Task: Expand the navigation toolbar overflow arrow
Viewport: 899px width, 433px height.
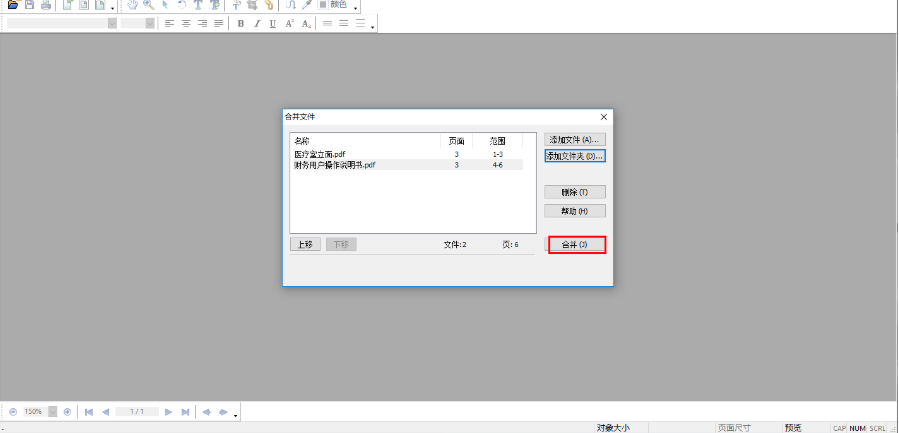Action: click(235, 415)
